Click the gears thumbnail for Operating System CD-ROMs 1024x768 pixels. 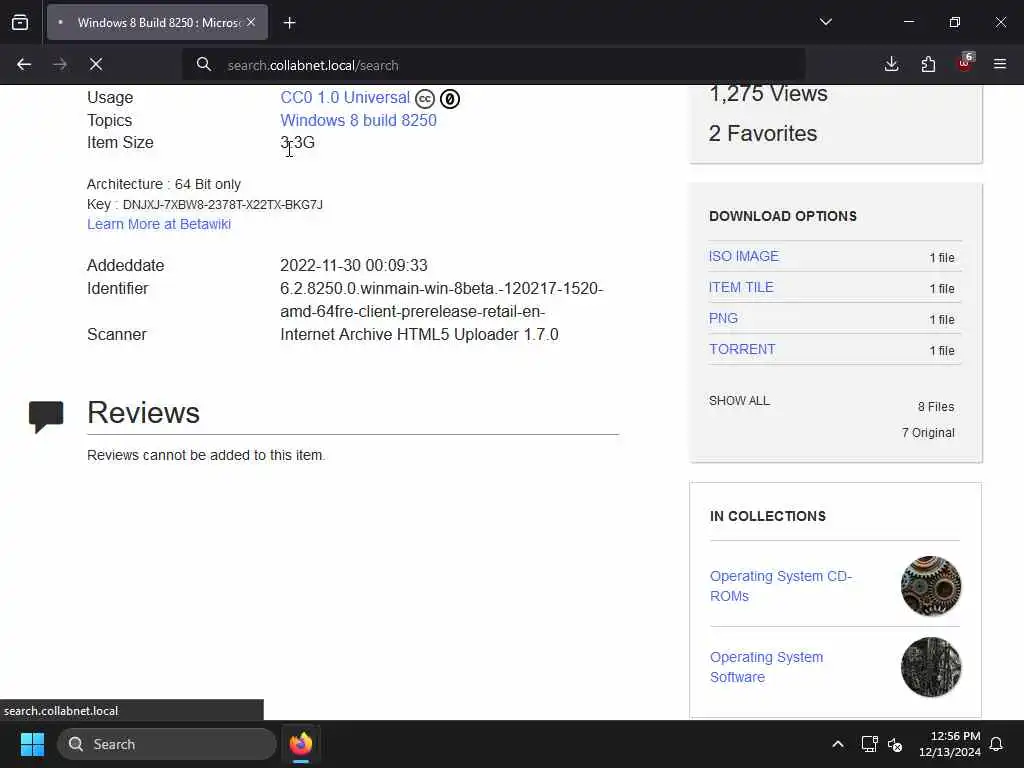coord(931,586)
